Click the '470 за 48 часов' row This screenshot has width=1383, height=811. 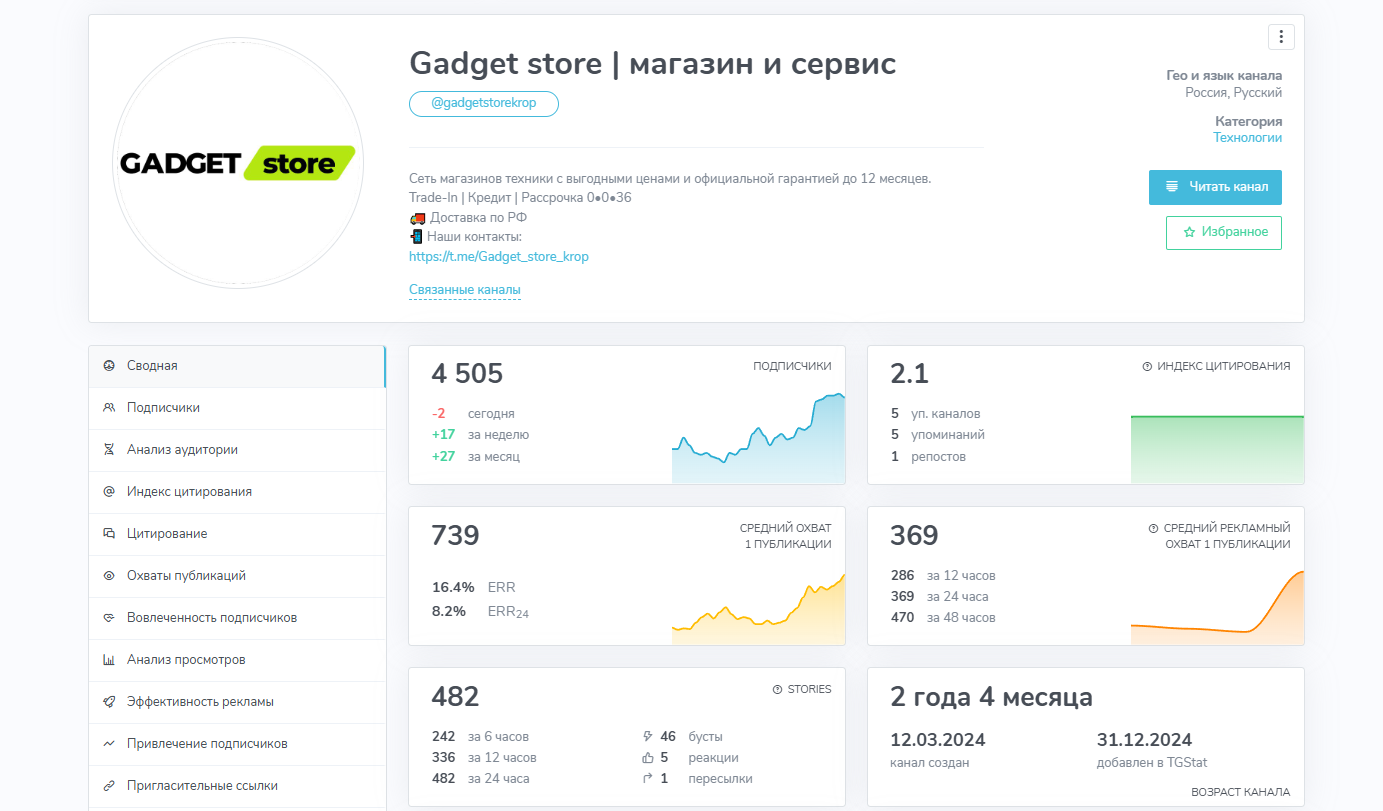pos(943,618)
